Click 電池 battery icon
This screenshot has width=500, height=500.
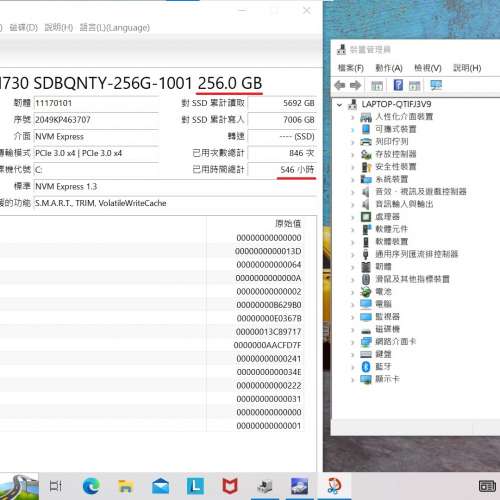click(366, 292)
